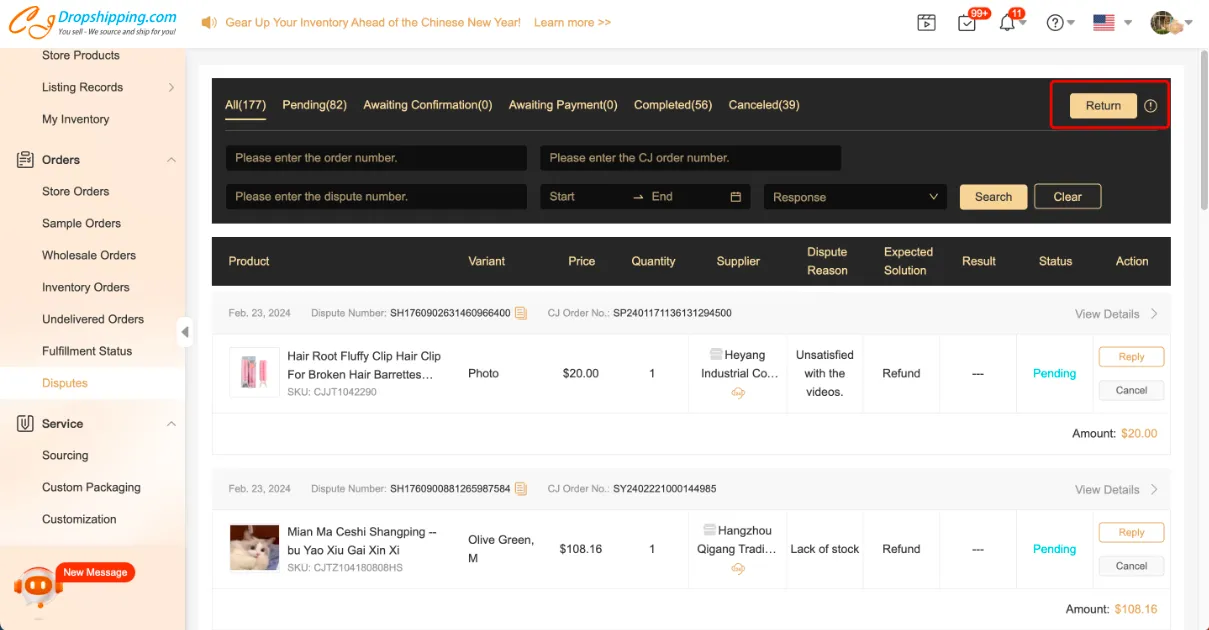Switch to the Pending(82) tab
The height and width of the screenshot is (630, 1209).
314,105
